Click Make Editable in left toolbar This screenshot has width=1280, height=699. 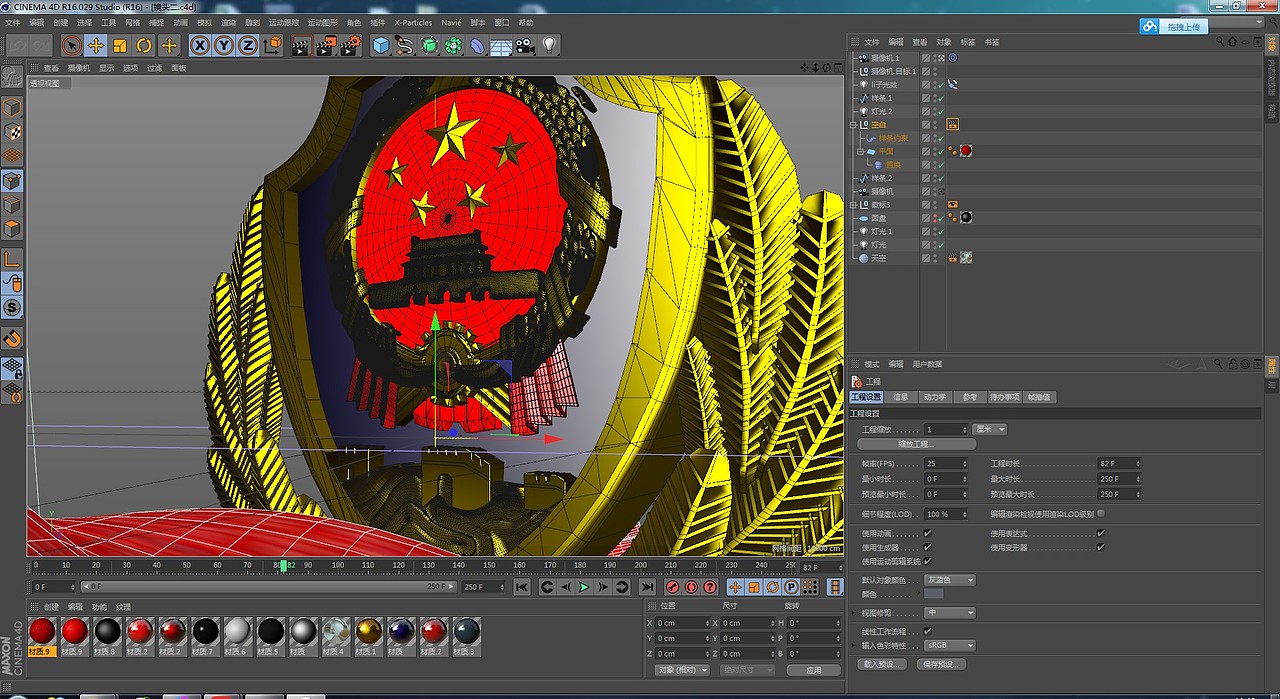tap(12, 77)
